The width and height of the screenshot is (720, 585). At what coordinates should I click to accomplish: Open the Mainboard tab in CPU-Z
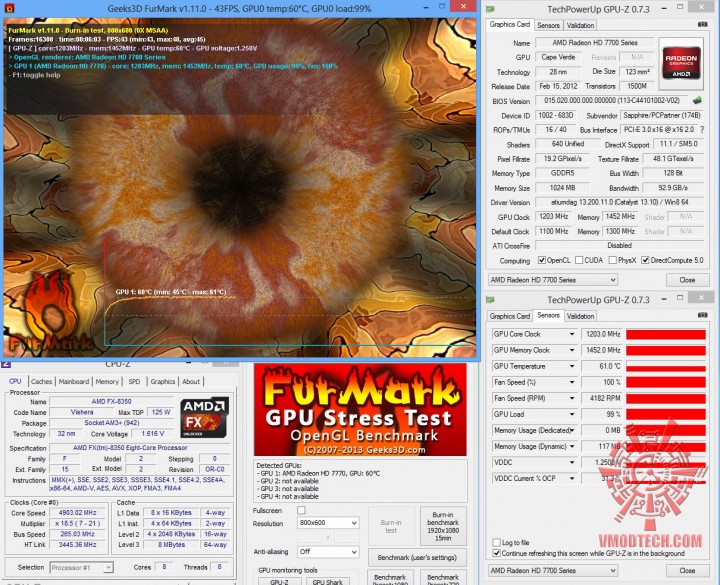[x=73, y=382]
